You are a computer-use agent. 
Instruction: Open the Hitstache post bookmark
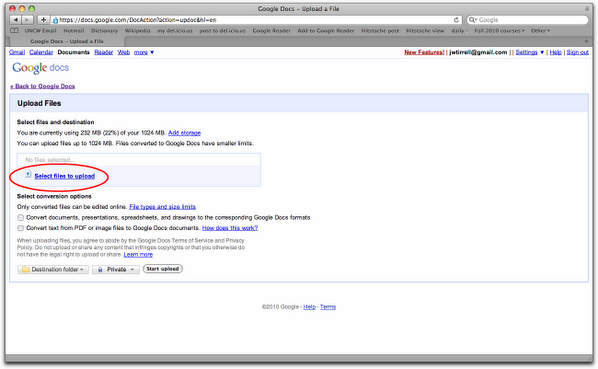coord(380,30)
